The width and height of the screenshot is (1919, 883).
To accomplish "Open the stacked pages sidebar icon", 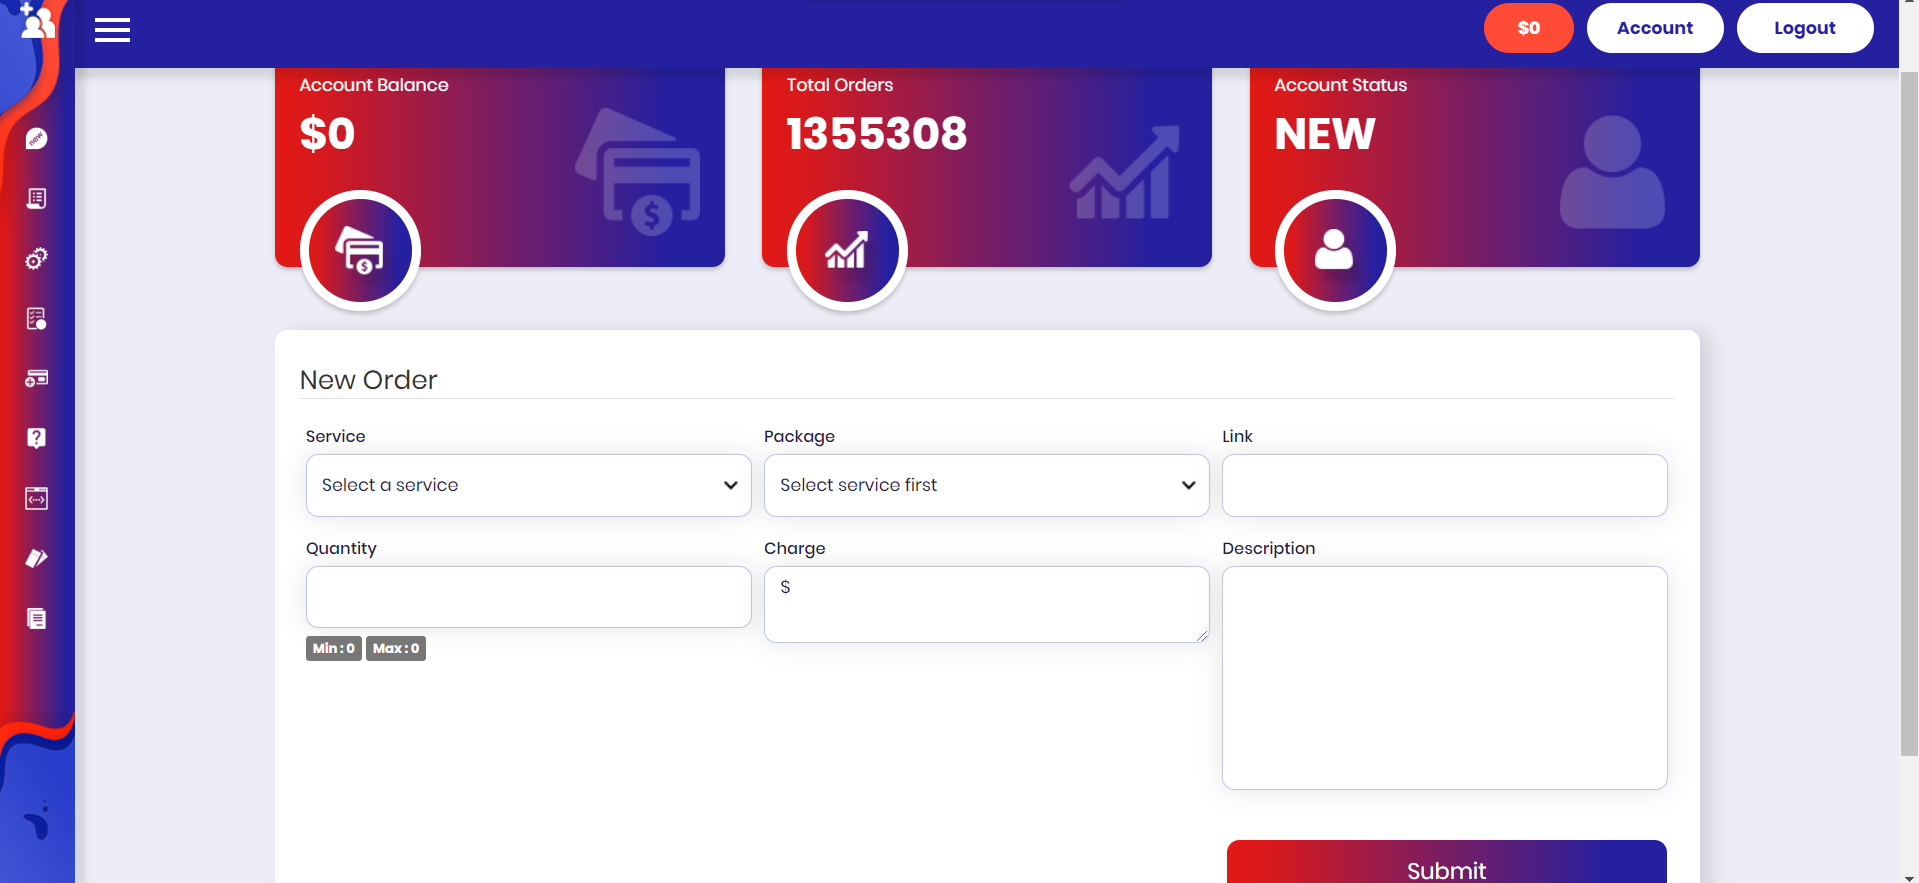I will tap(37, 618).
